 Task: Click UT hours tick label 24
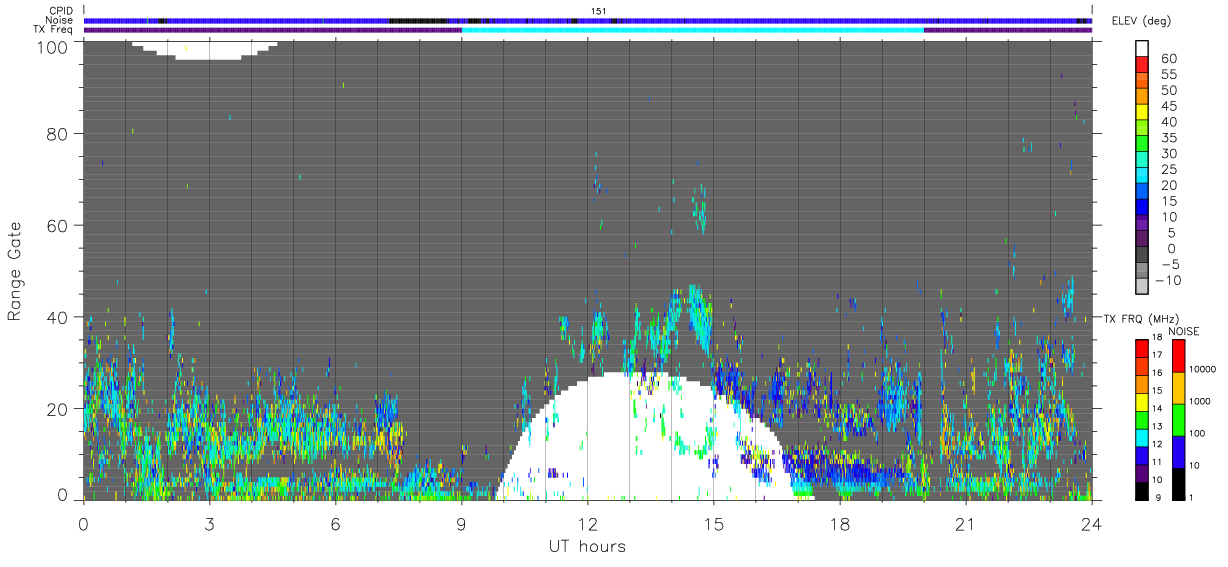point(1092,523)
